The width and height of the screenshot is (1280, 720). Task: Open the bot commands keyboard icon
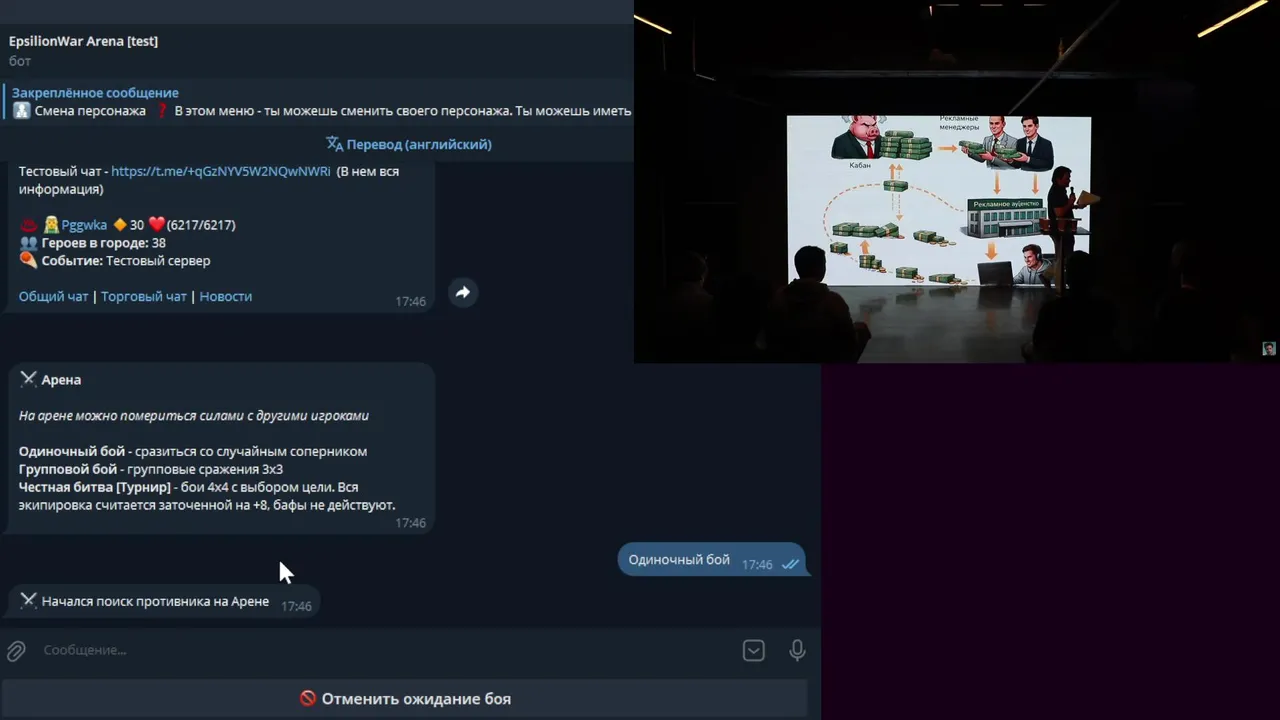[x=754, y=651]
